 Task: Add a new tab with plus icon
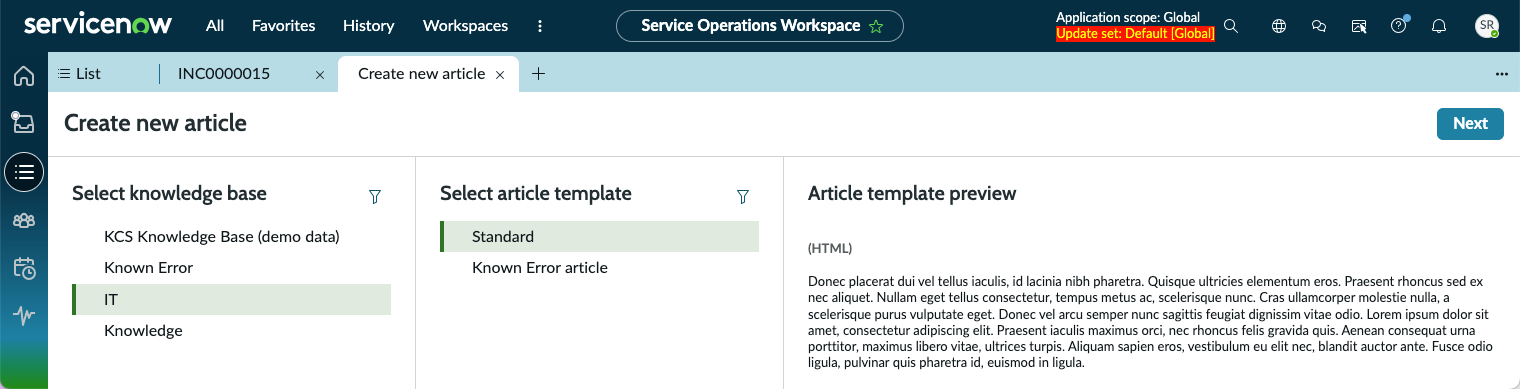pos(538,73)
